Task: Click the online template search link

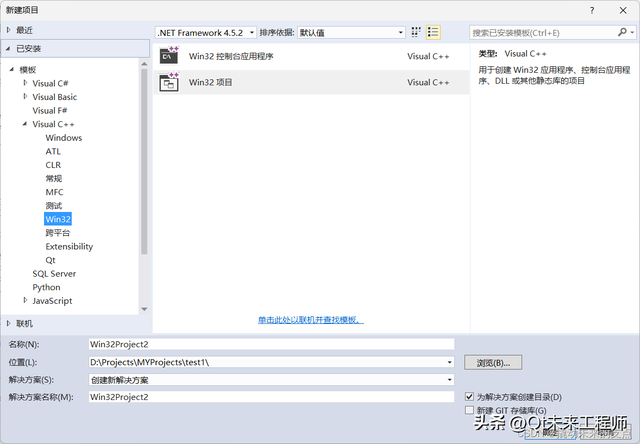Action: click(311, 320)
